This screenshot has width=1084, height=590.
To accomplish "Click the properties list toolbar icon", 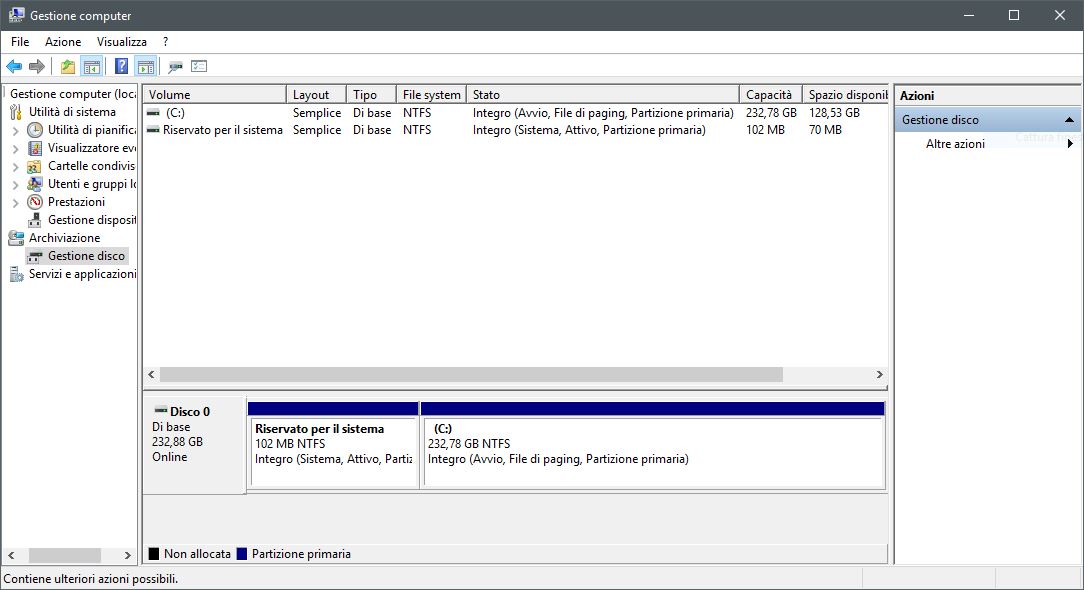I will pos(199,66).
